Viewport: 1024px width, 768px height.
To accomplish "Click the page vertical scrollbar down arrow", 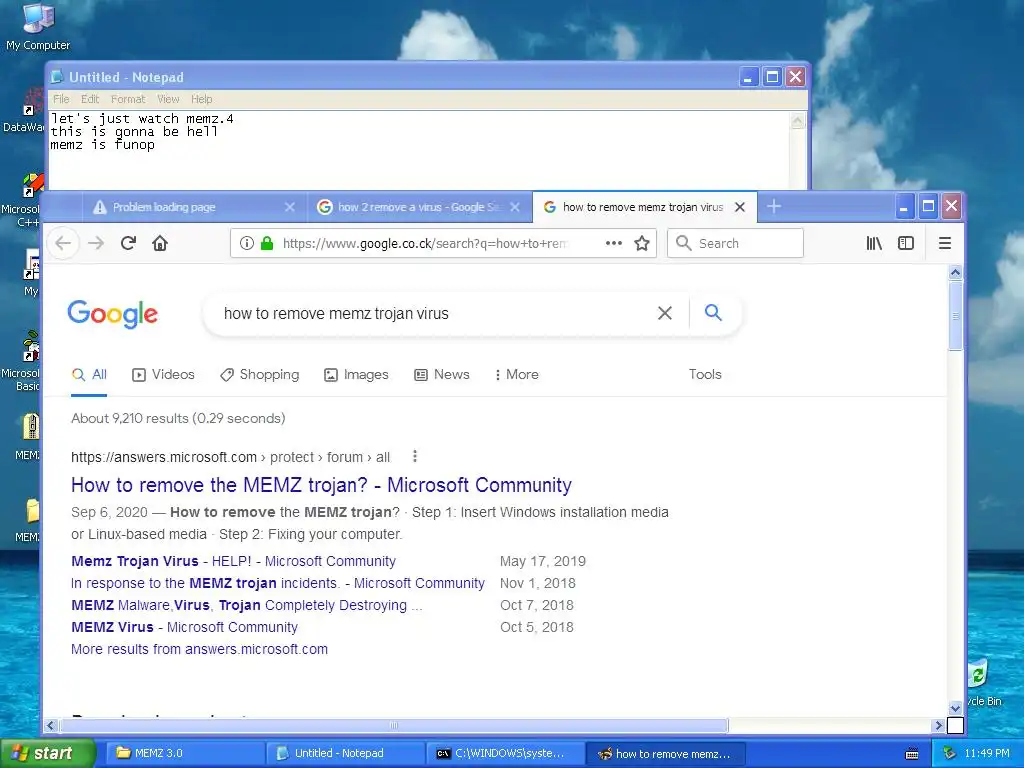I will pos(955,709).
